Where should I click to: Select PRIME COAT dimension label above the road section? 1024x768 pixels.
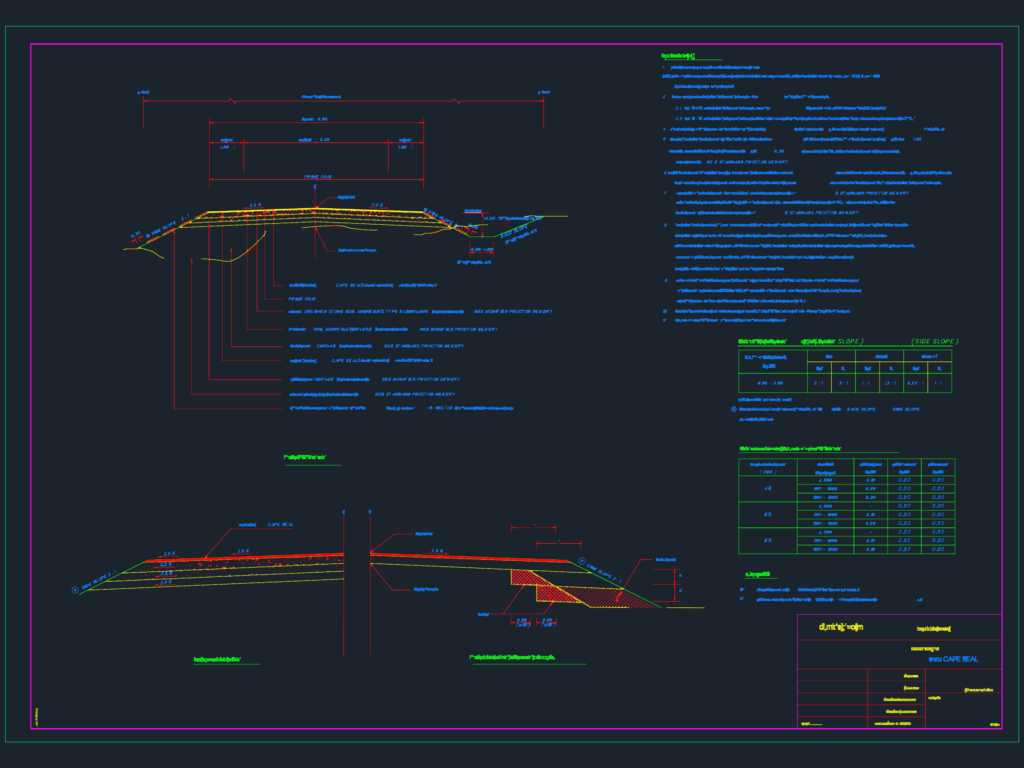tap(318, 177)
